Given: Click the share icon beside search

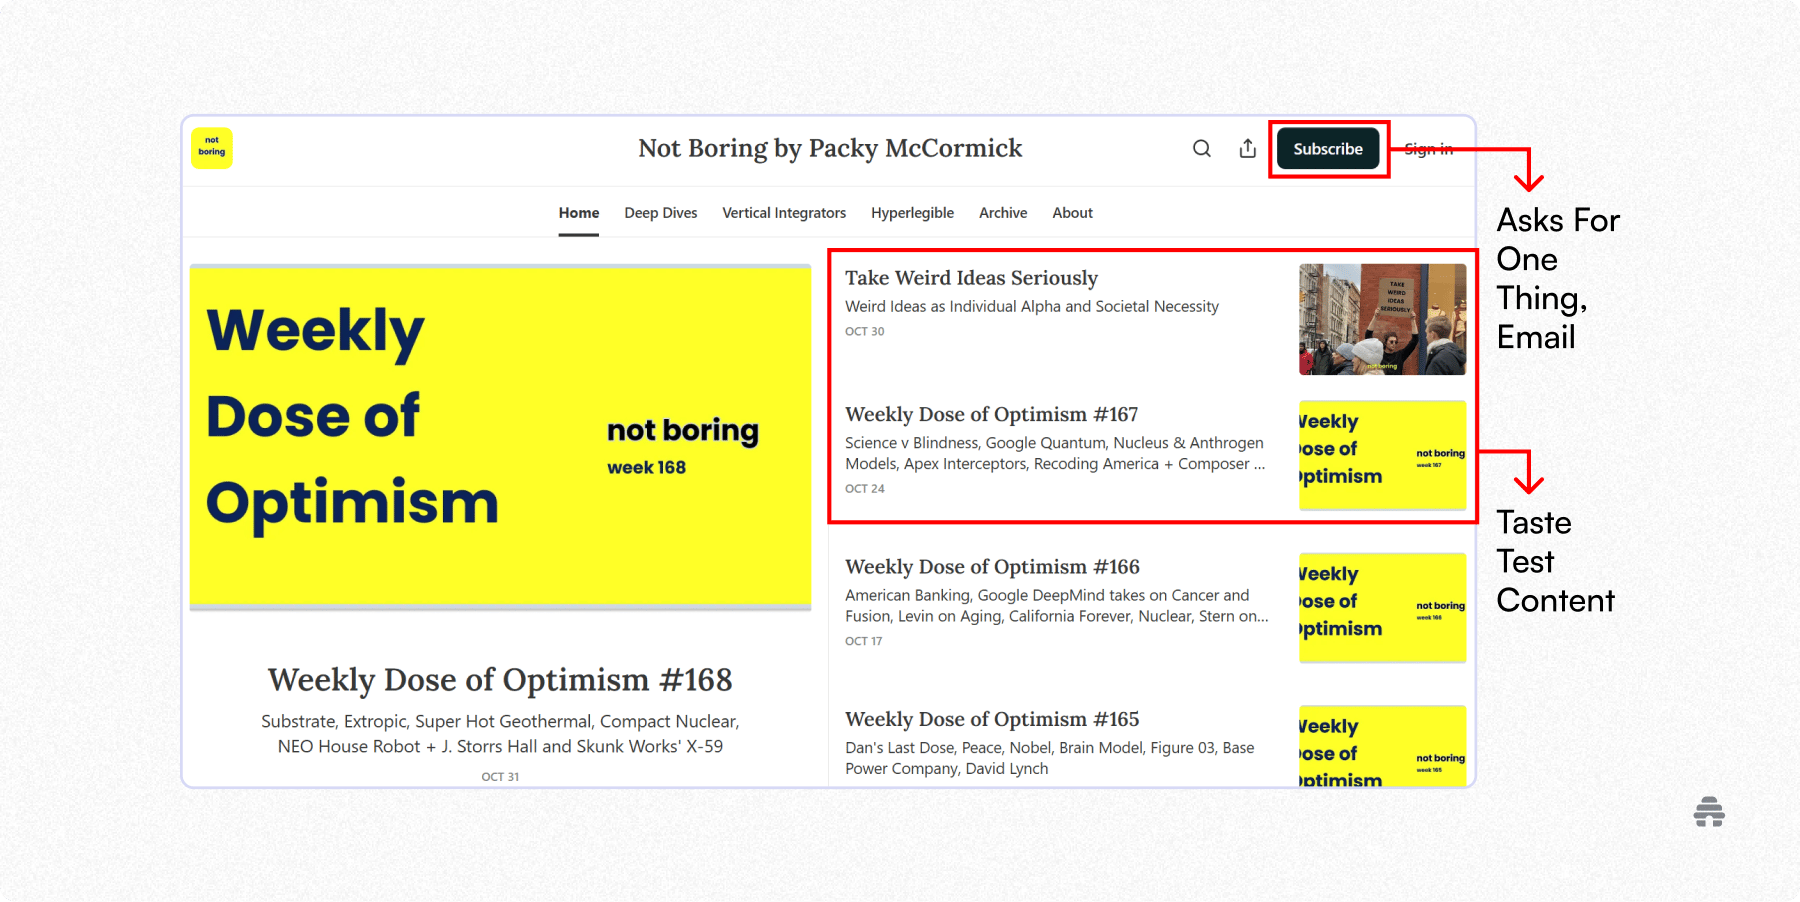Looking at the screenshot, I should pyautogui.click(x=1248, y=149).
